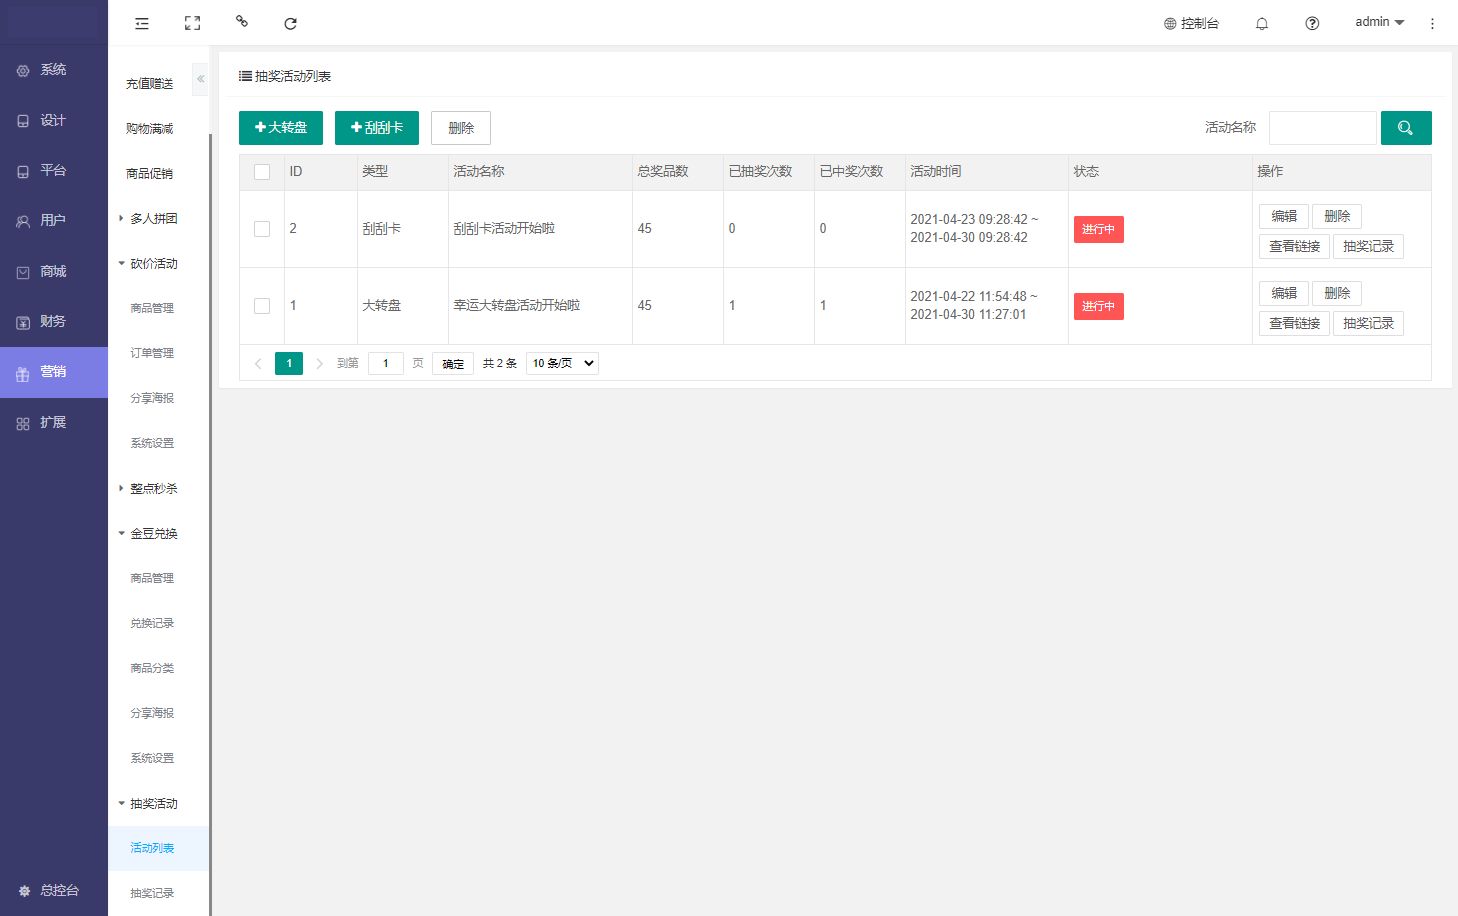Collapse submenu panel with double-arrow icon
The width and height of the screenshot is (1458, 916).
pos(200,79)
